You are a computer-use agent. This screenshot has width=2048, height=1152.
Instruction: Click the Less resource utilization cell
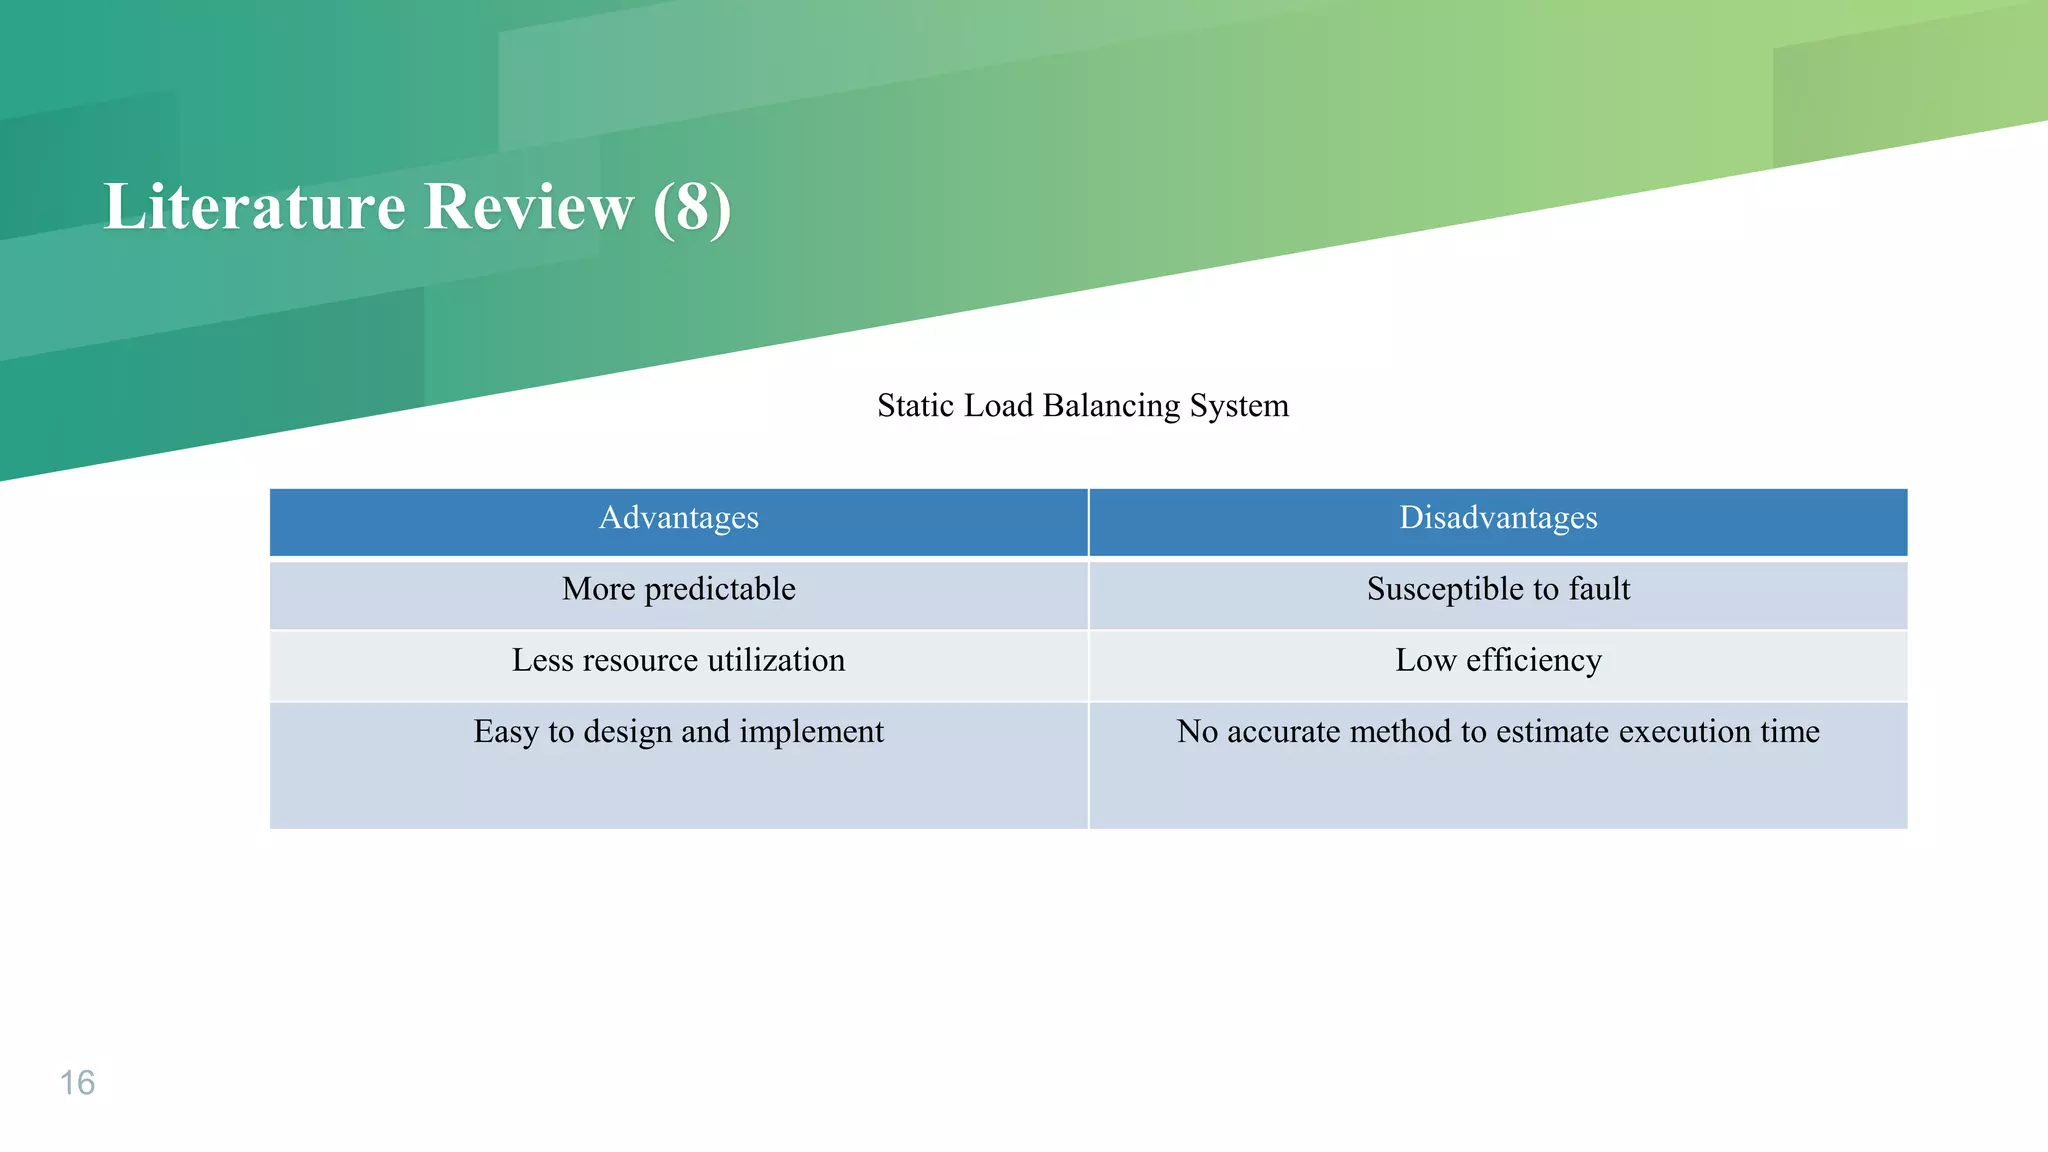679,666
